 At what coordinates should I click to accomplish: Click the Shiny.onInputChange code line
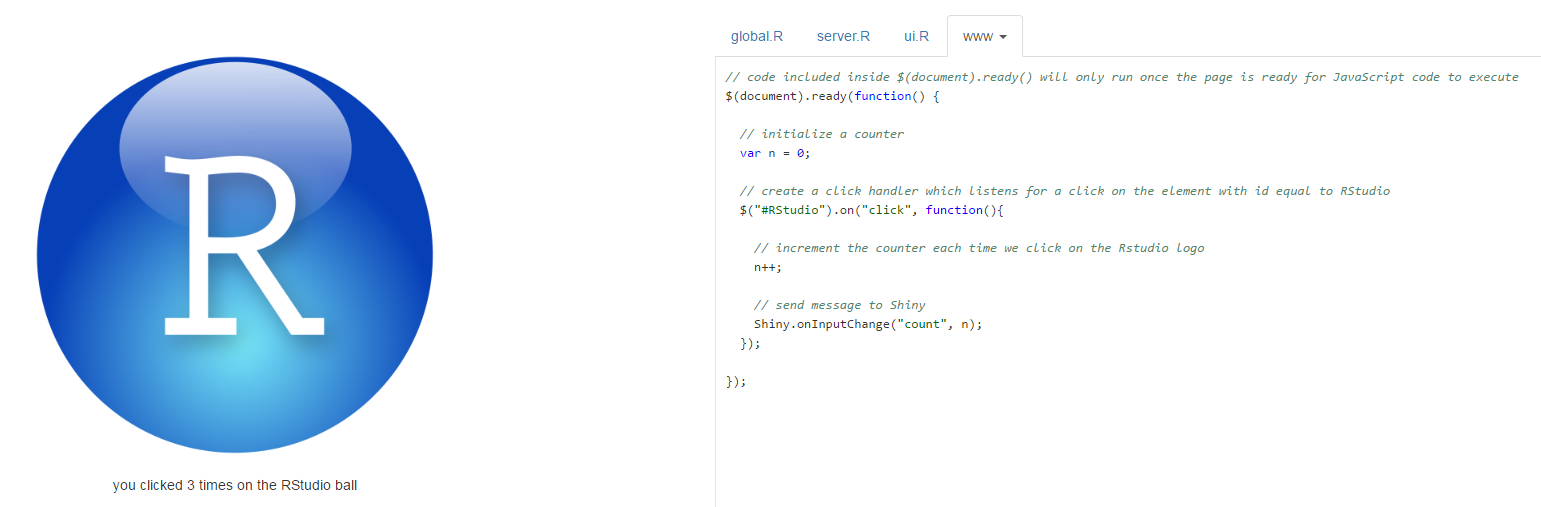(x=868, y=324)
